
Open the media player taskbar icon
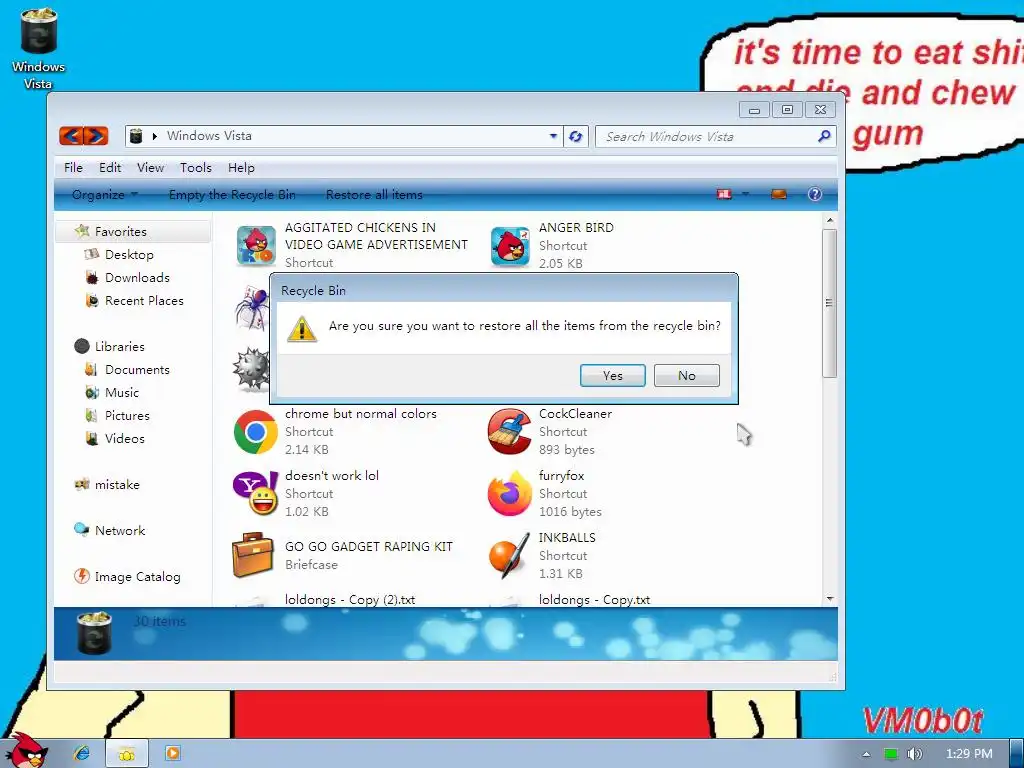click(172, 753)
